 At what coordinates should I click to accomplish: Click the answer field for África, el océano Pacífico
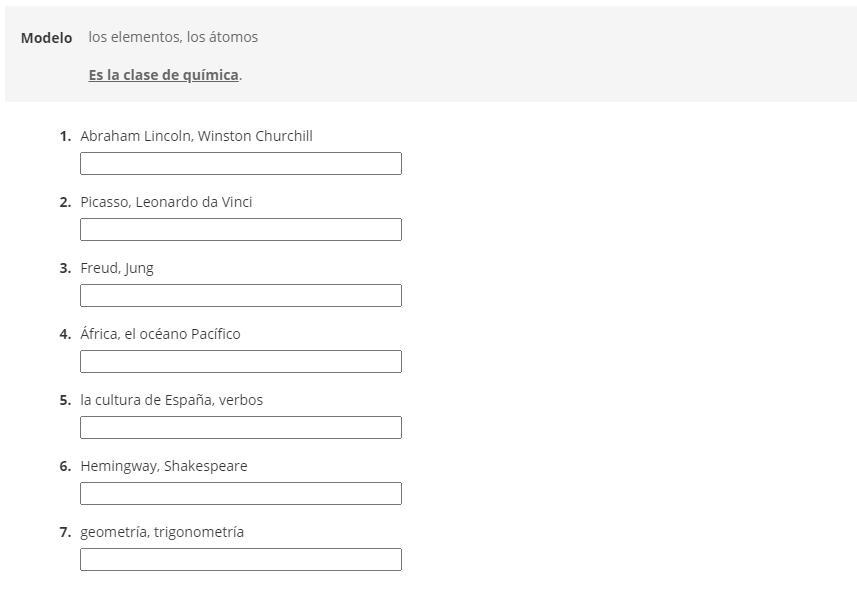point(240,362)
